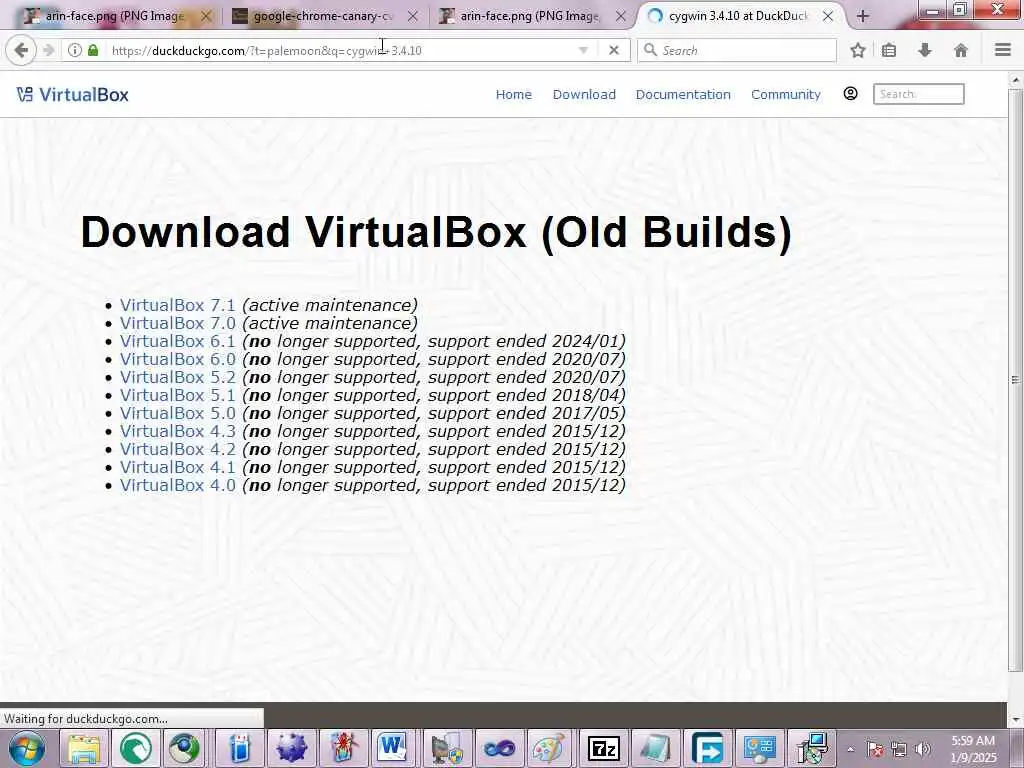Open the downloads arrow icon
1024x768 pixels.
[x=925, y=50]
